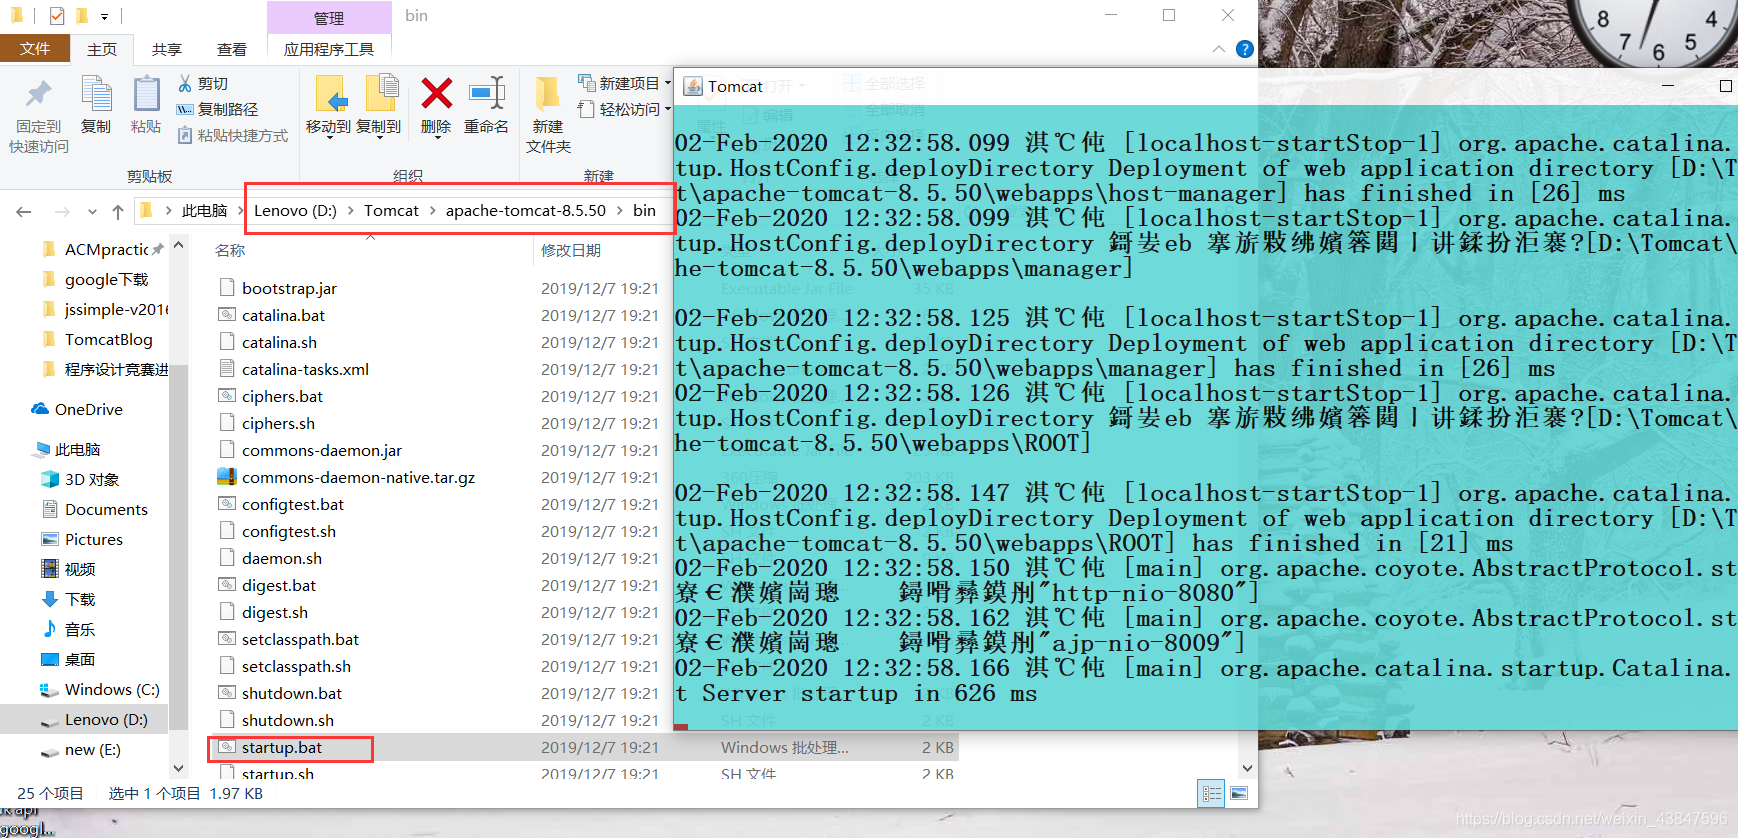
Task: Click 'apache-tomcat-8.5.50' breadcrumb segment
Action: 526,210
